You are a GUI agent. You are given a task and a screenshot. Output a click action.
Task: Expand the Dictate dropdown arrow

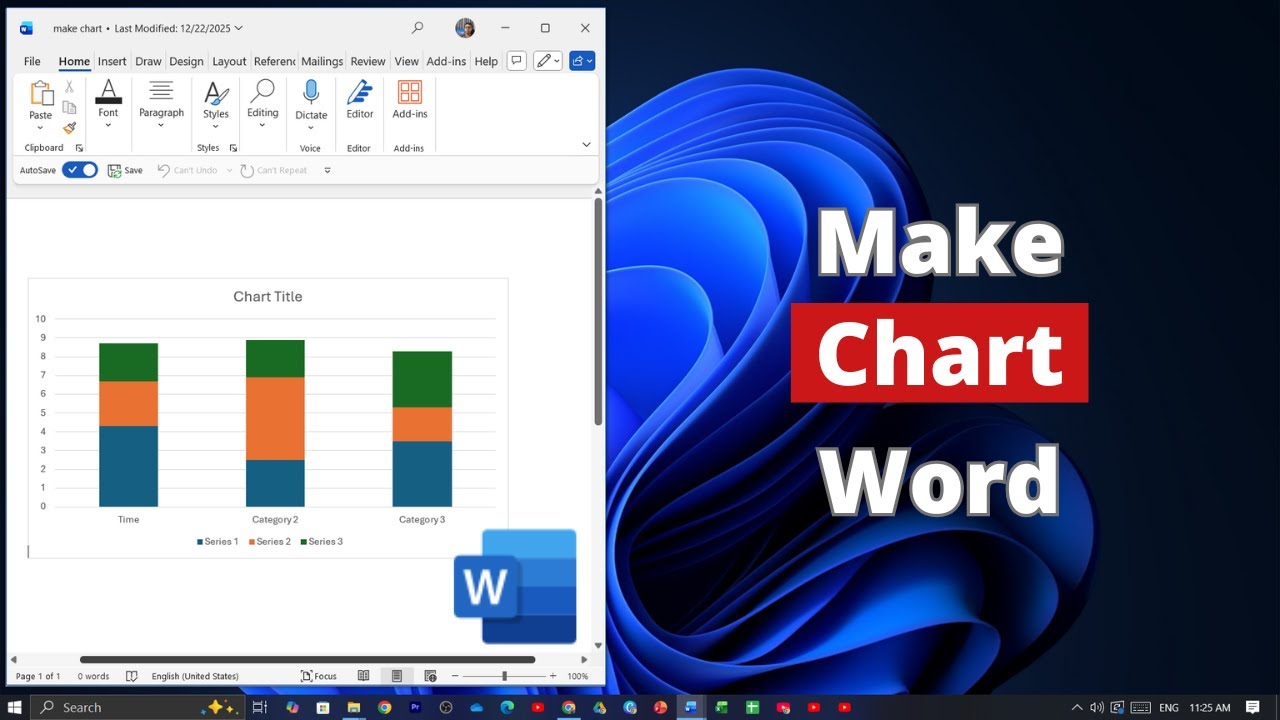click(x=311, y=129)
